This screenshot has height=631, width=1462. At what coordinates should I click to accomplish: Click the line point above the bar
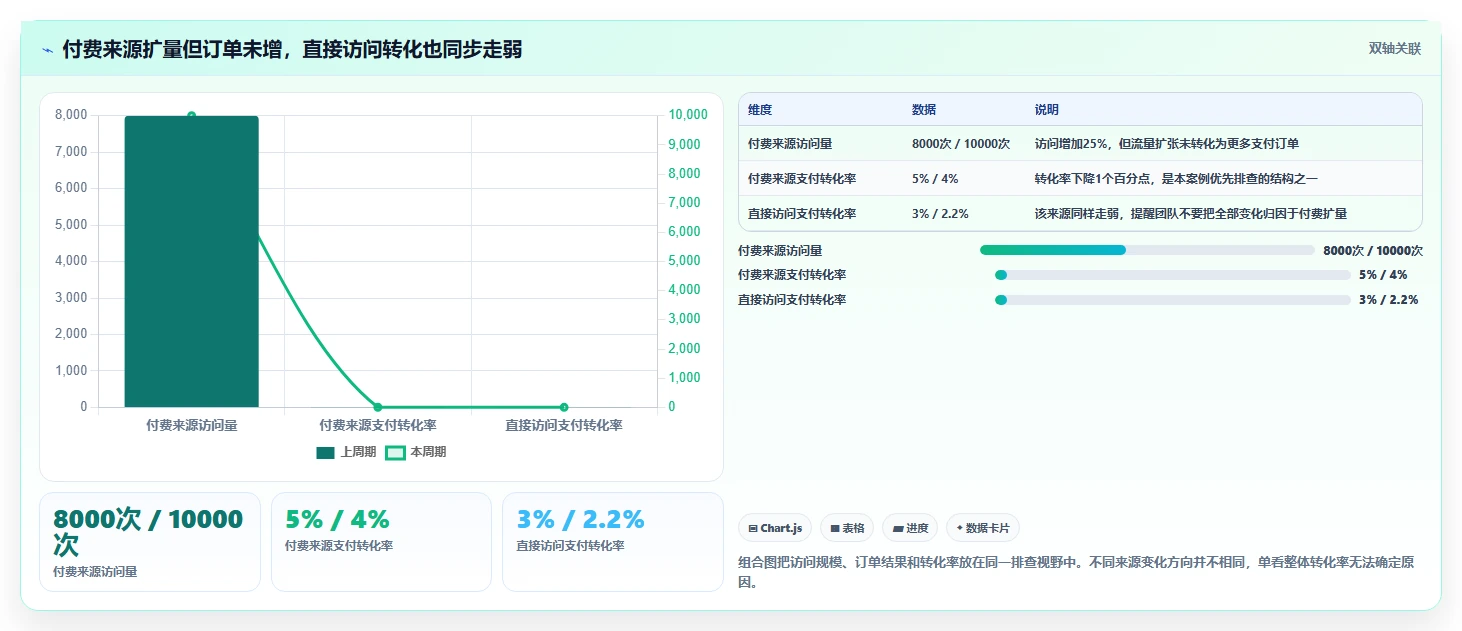click(x=191, y=116)
